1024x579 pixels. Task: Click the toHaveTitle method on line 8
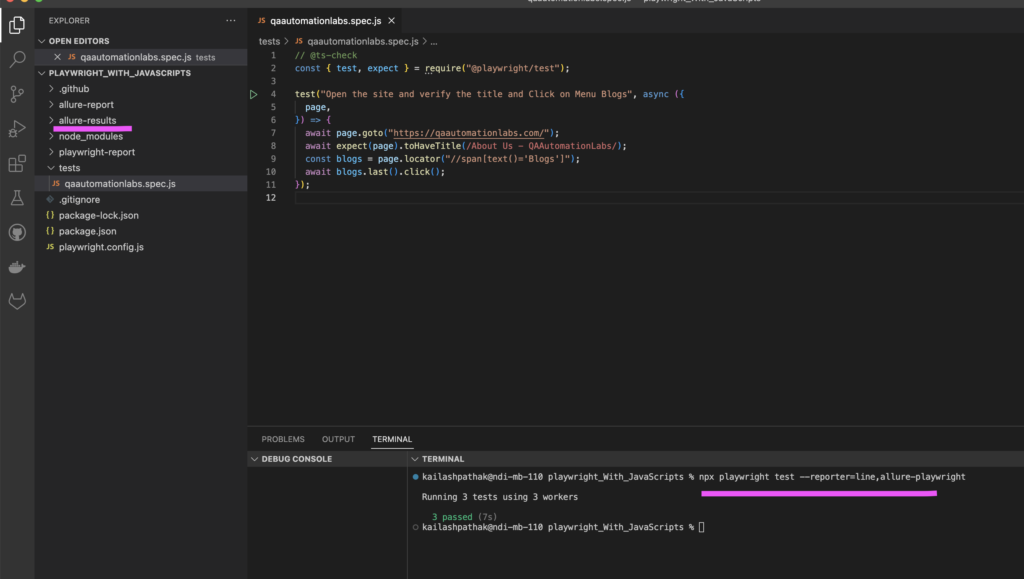click(432, 146)
